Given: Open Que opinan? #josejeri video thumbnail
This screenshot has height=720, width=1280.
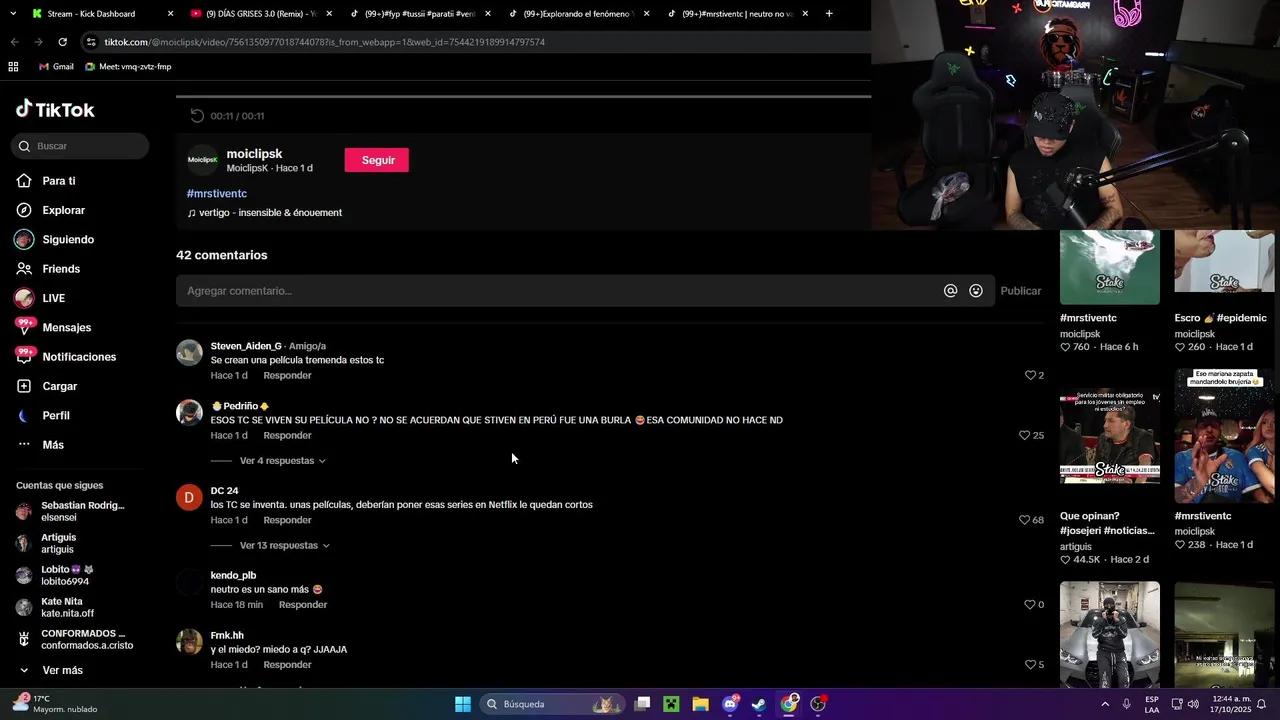Looking at the screenshot, I should [1110, 436].
